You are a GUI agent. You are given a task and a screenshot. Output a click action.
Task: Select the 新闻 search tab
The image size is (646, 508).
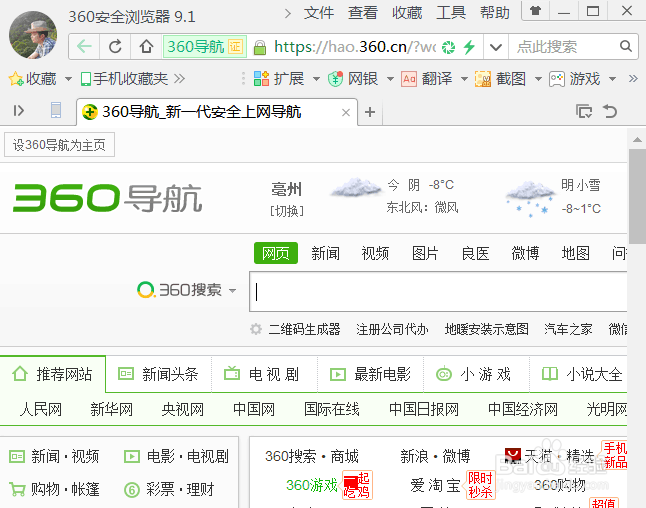coord(325,253)
